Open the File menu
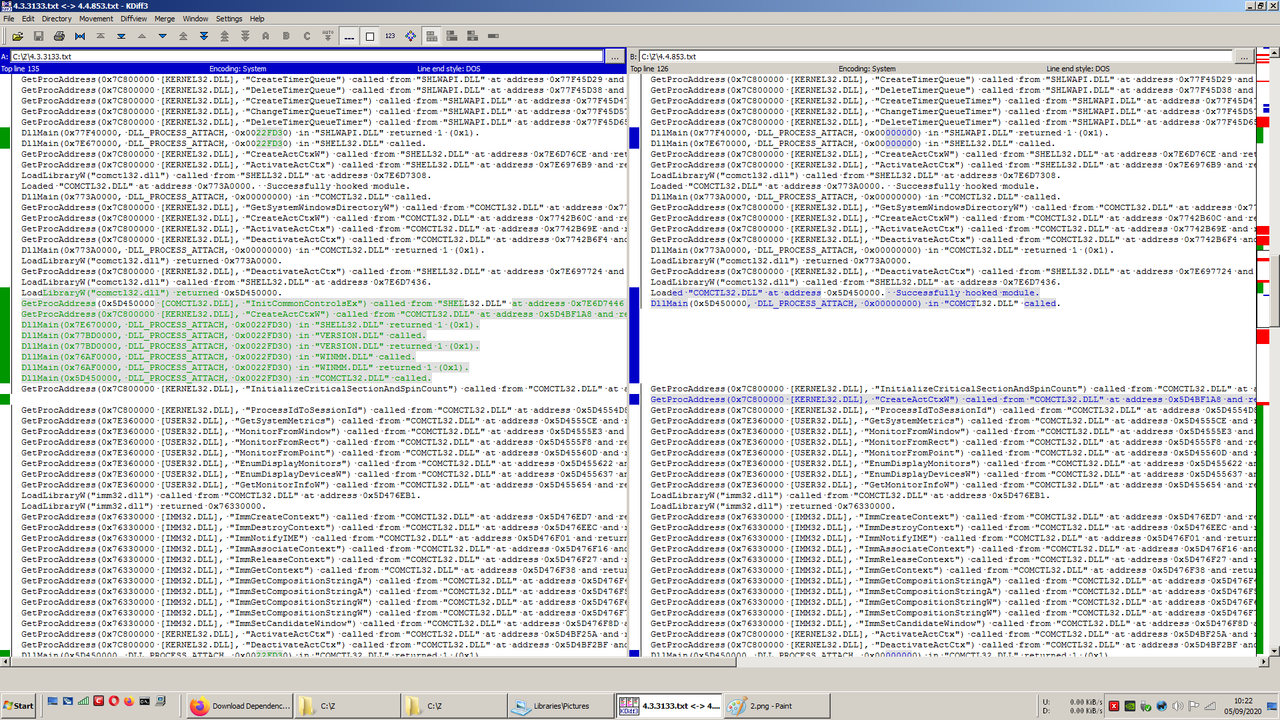Image resolution: width=1280 pixels, height=720 pixels. tap(9, 18)
